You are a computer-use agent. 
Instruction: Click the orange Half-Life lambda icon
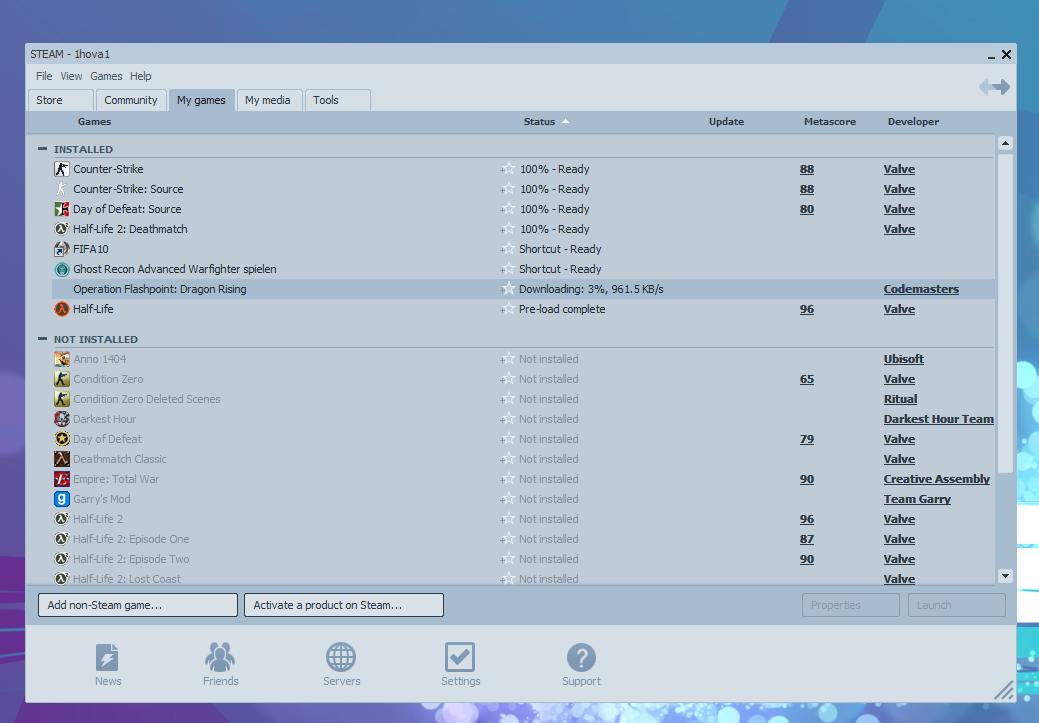pyautogui.click(x=62, y=309)
